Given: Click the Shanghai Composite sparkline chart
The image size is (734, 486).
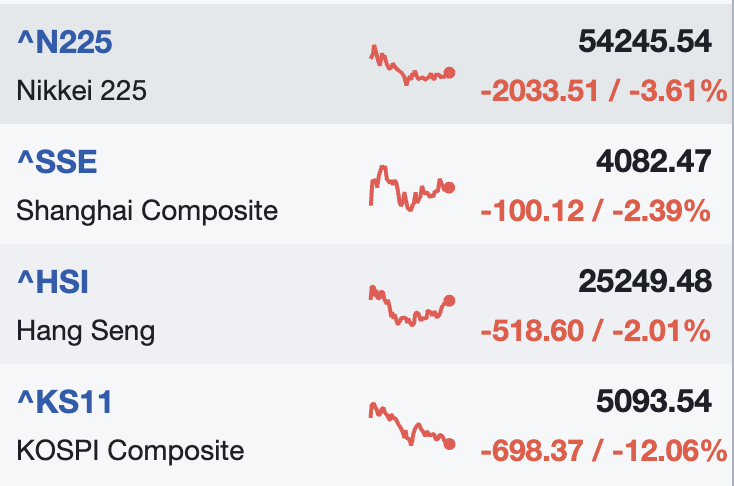Looking at the screenshot, I should (x=411, y=187).
